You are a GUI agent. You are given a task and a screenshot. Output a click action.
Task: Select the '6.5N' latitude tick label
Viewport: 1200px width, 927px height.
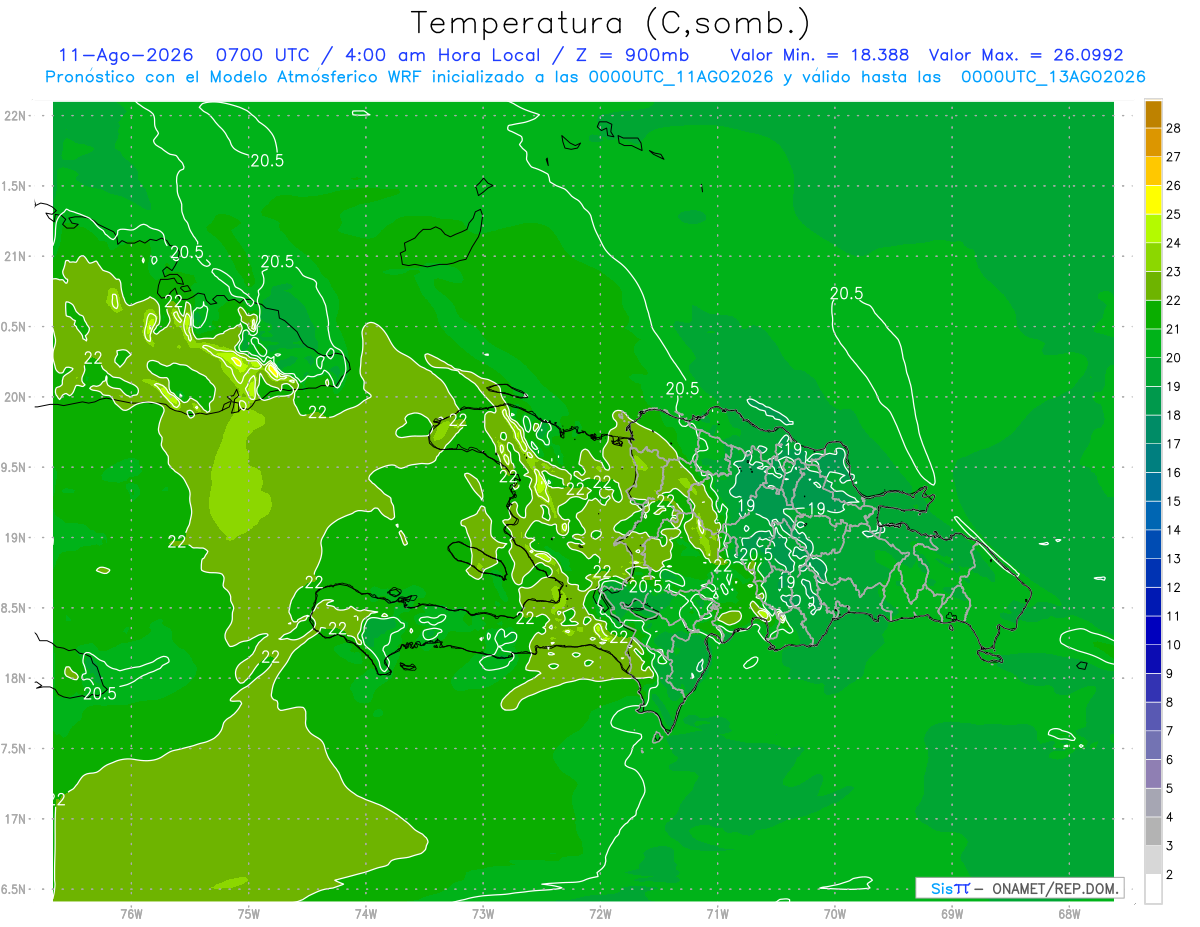[16, 890]
